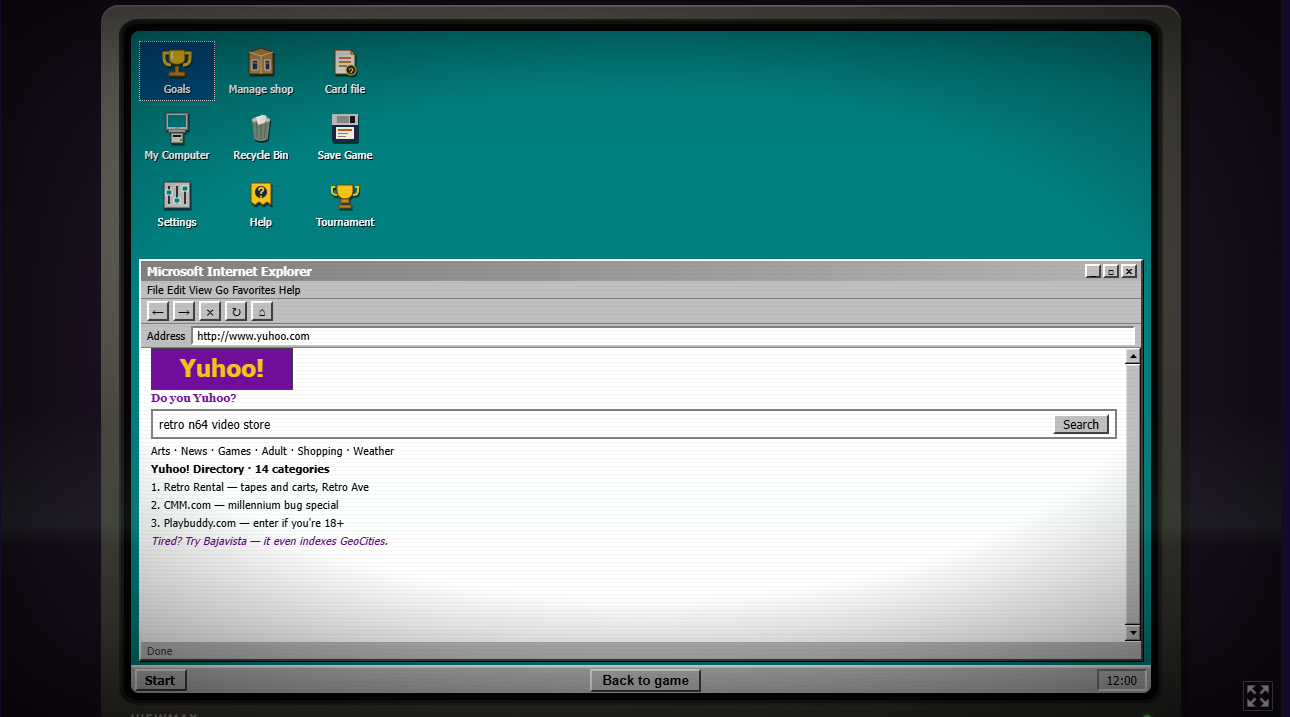Open the Recycle Bin icon
1290x717 pixels.
click(x=261, y=137)
